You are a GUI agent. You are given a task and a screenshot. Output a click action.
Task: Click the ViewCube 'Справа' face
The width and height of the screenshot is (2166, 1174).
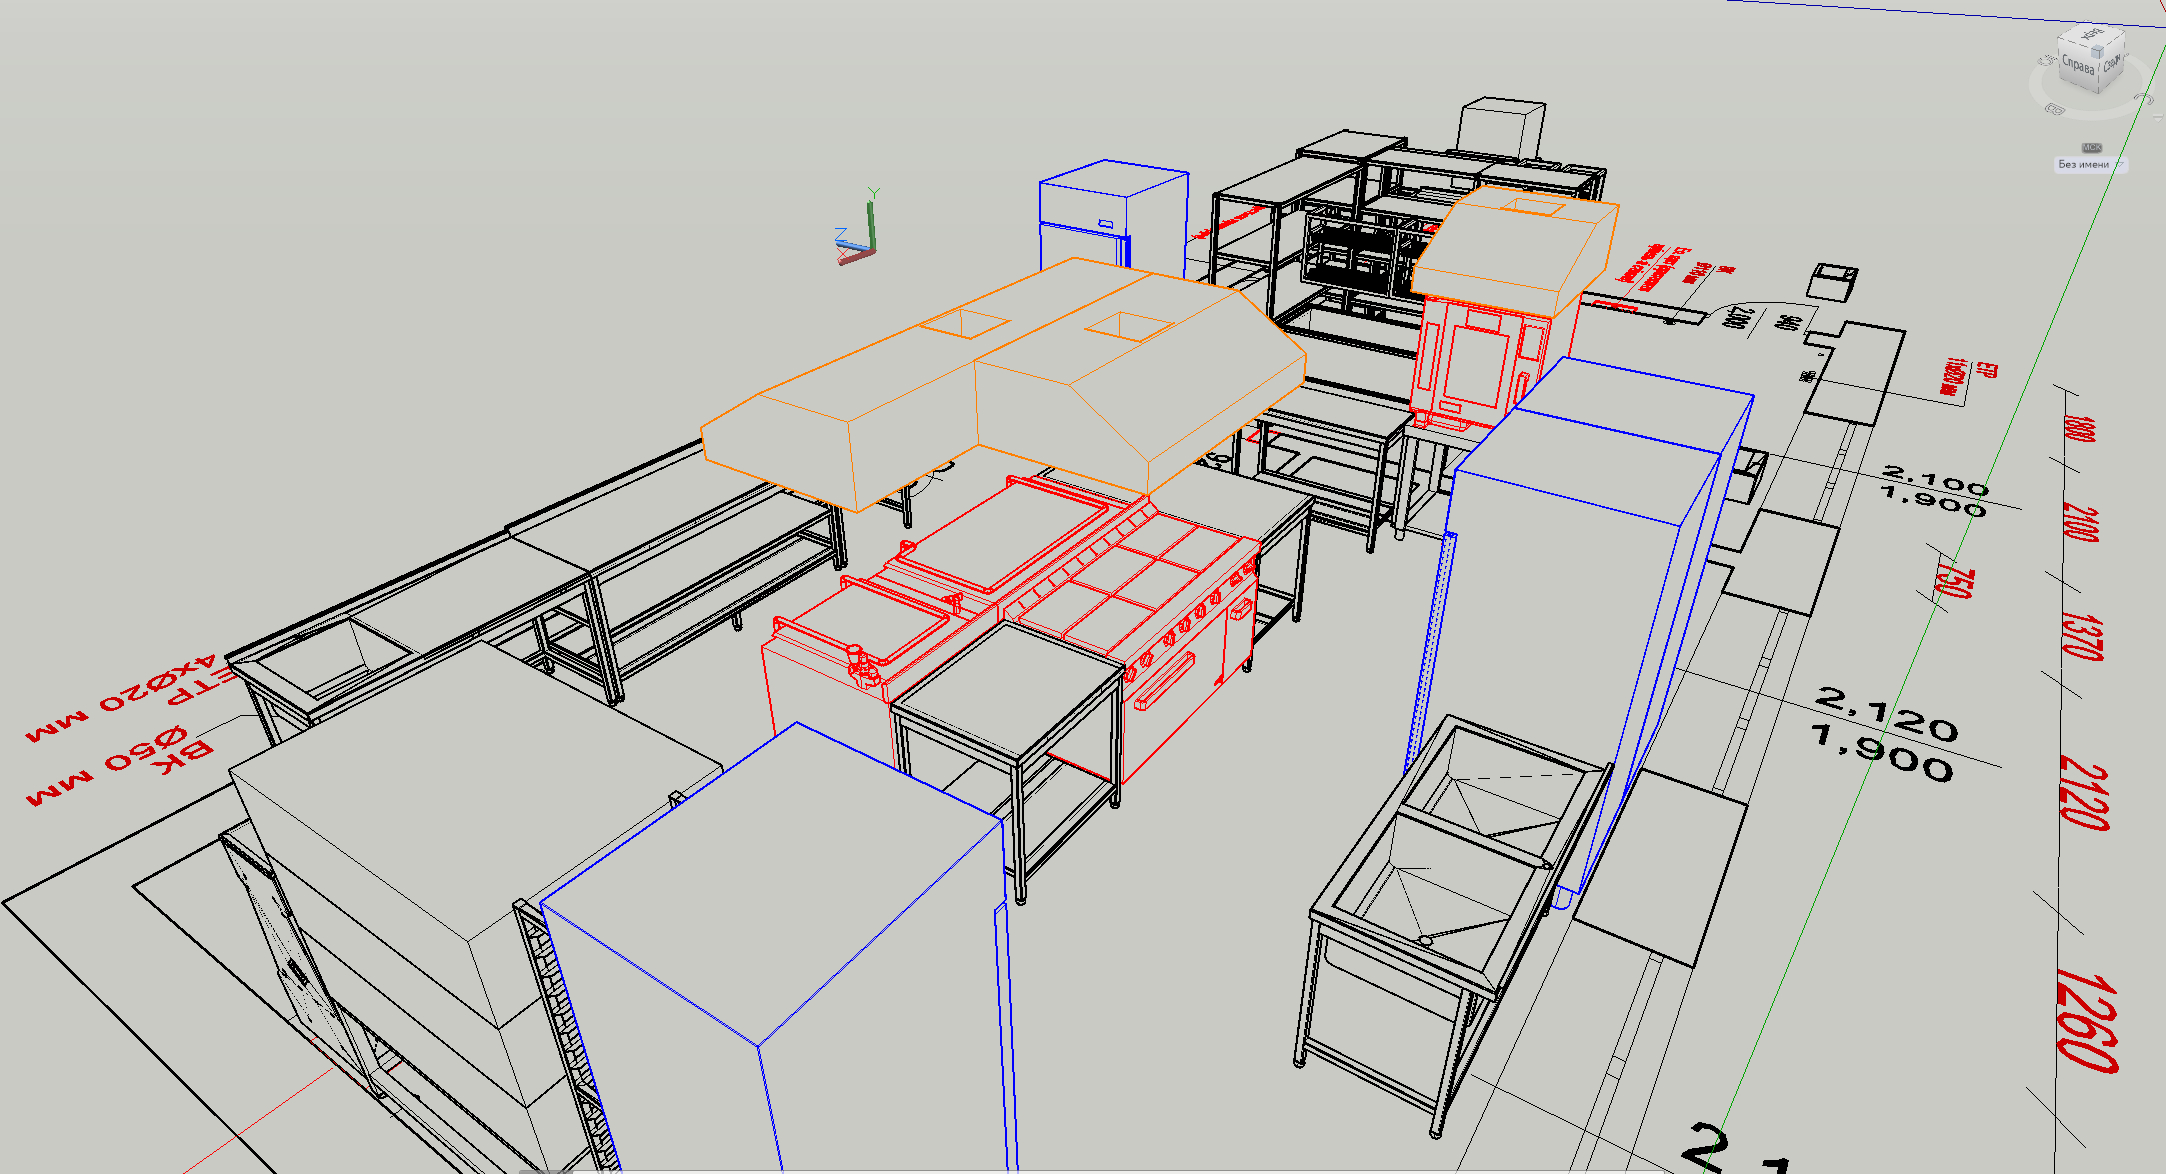[2078, 66]
